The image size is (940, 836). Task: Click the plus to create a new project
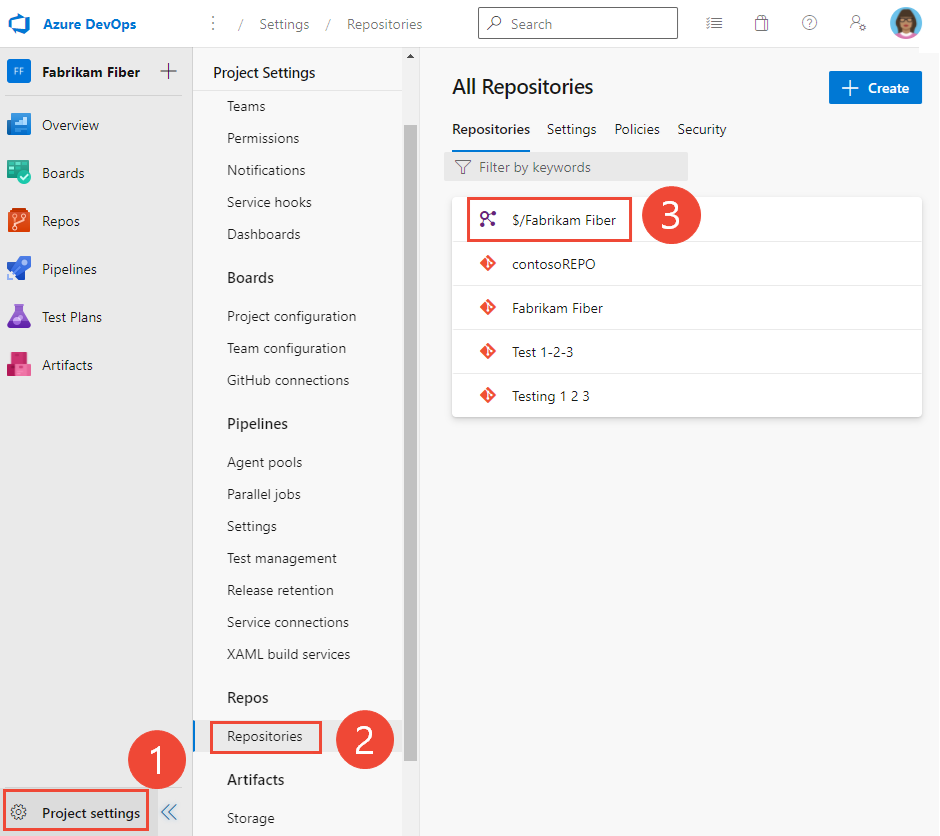(168, 71)
